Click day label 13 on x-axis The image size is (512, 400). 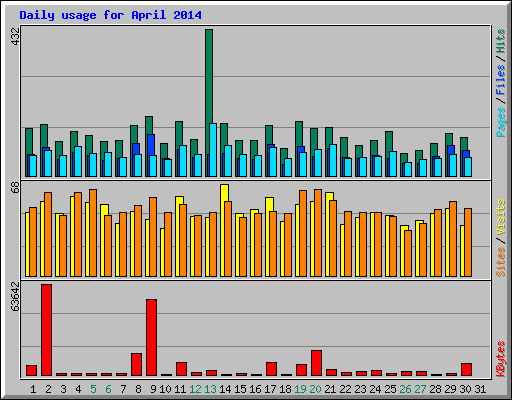click(x=210, y=389)
